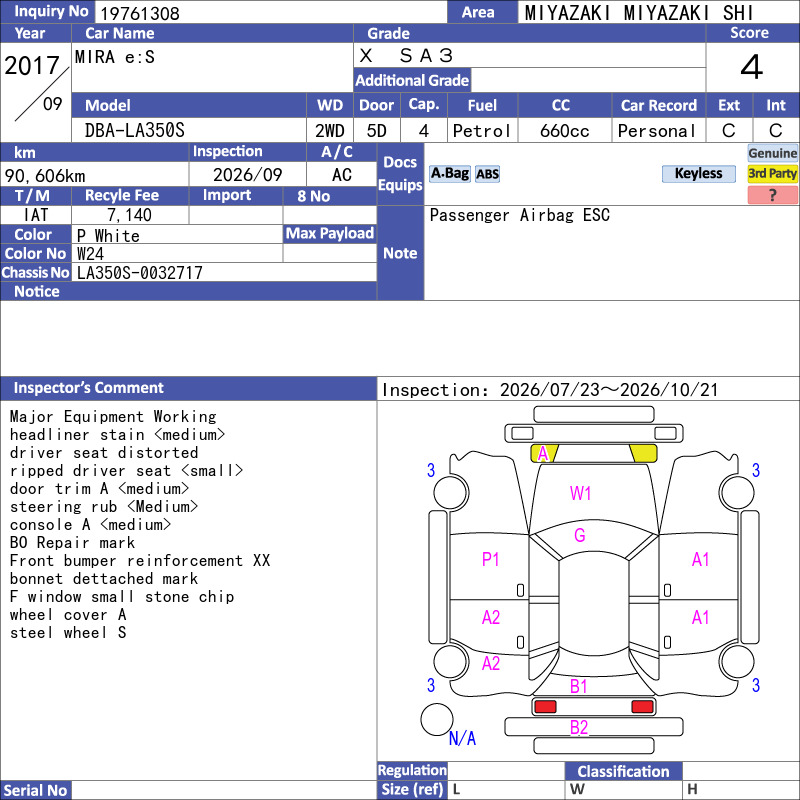
Task: Click the red question mark badge
Action: click(x=772, y=195)
